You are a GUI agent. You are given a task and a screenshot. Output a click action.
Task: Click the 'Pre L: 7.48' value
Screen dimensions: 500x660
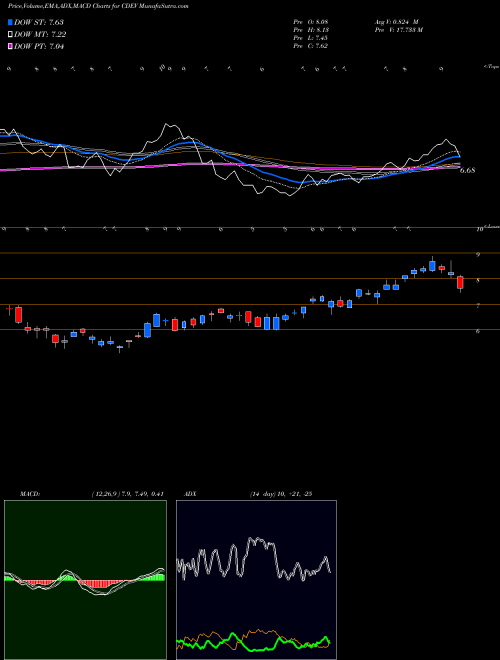(x=311, y=38)
